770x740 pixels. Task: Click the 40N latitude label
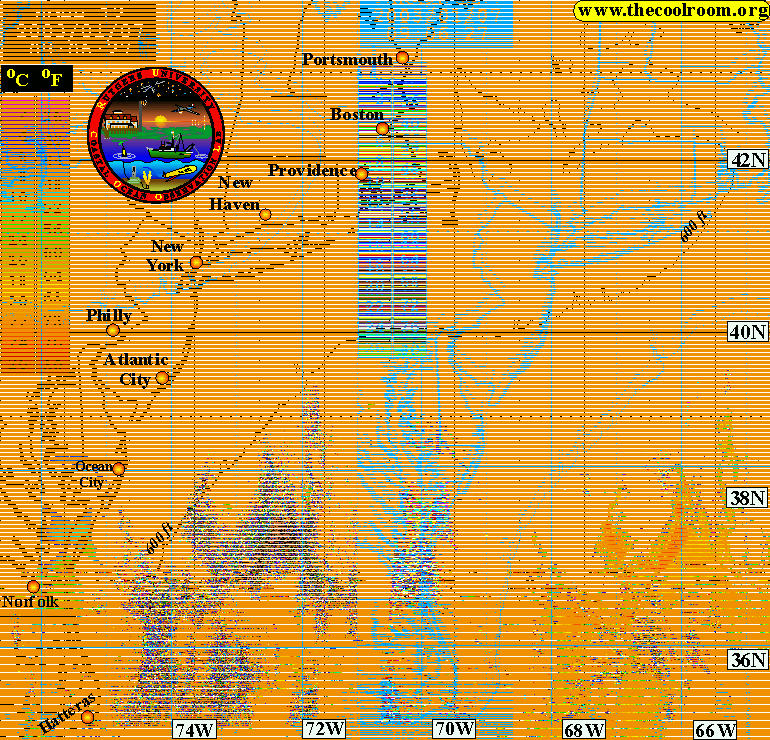click(748, 332)
